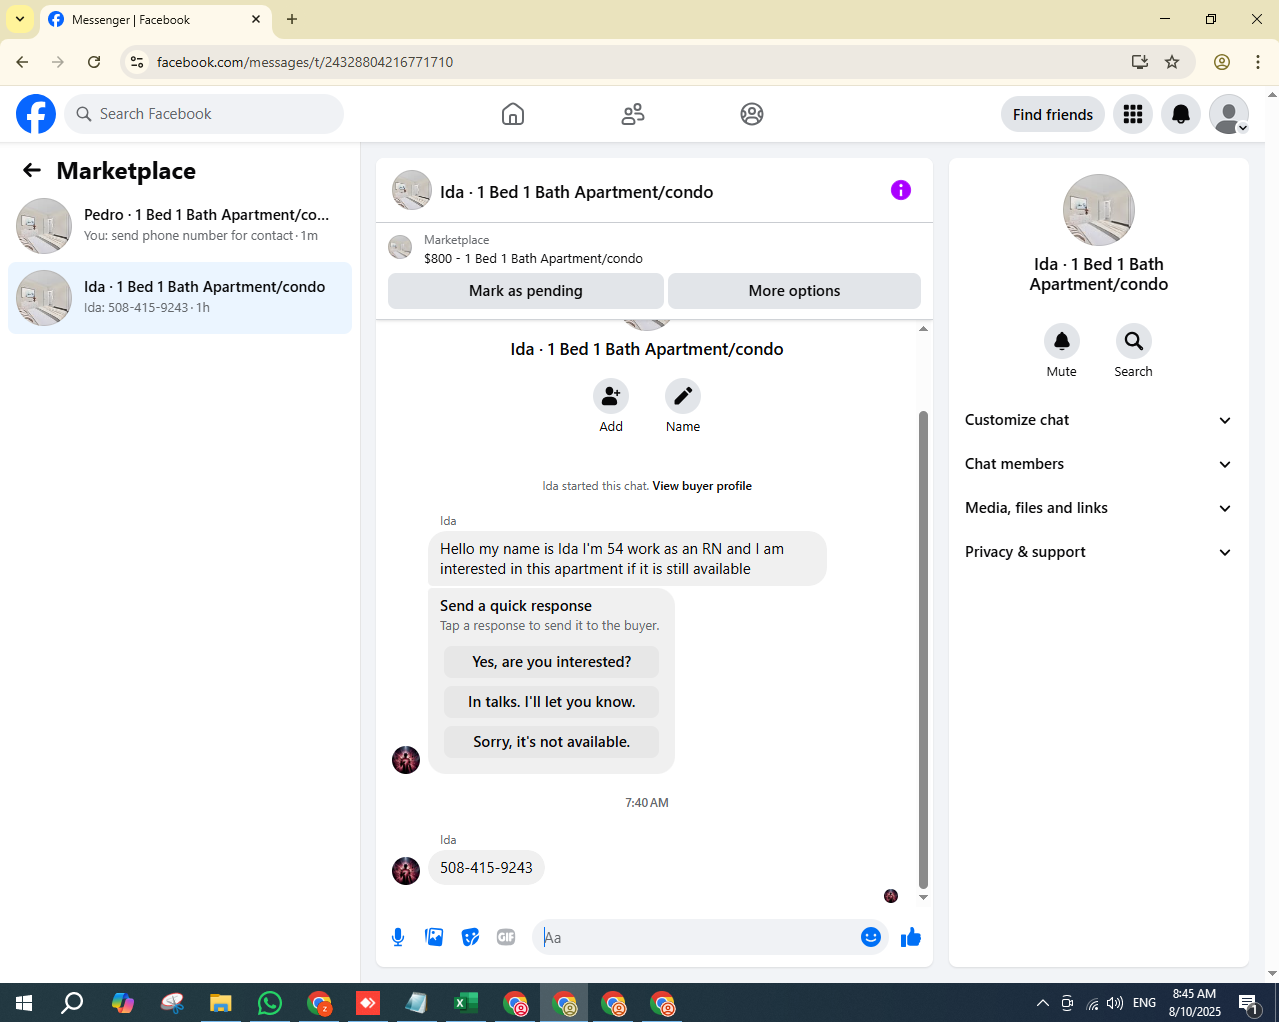Record a voice clip with microphone icon

(398, 937)
